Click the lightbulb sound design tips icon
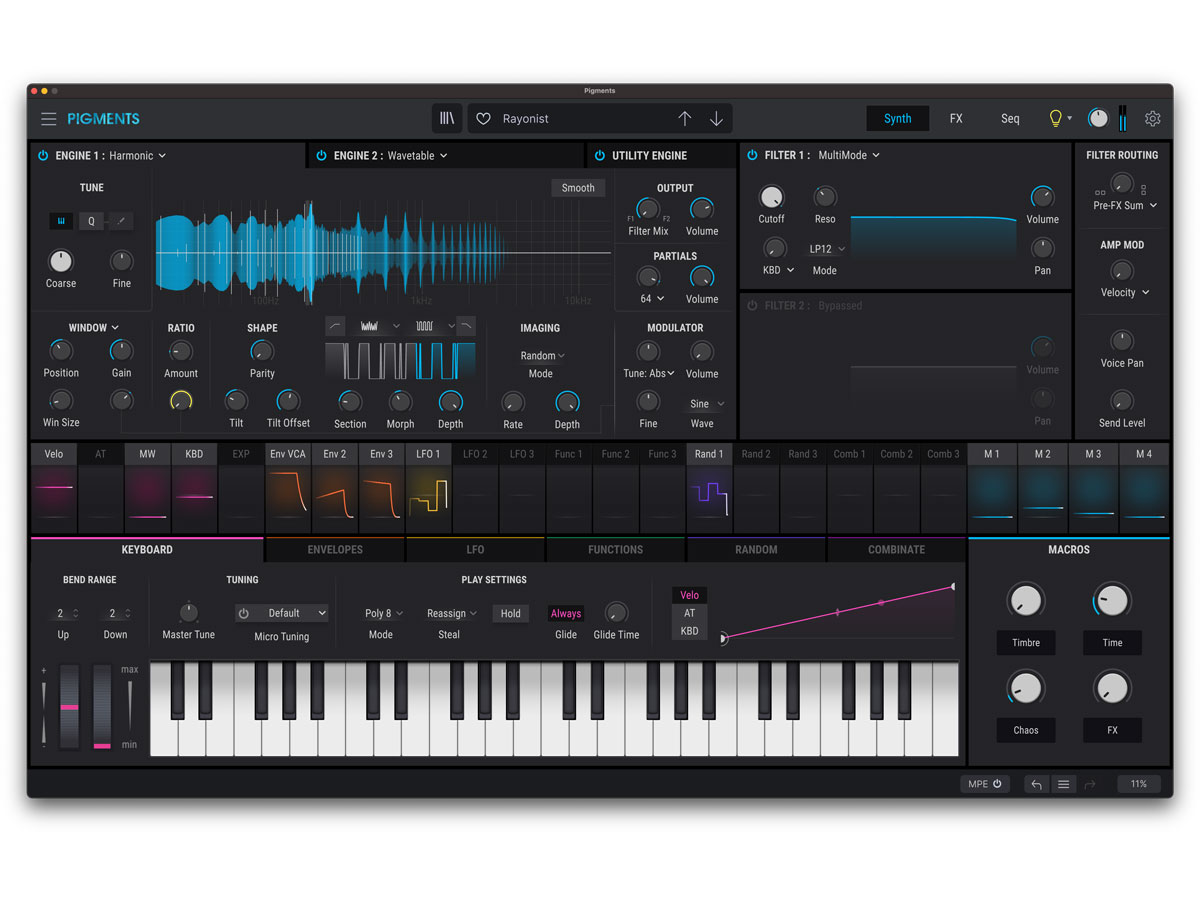This screenshot has width=1200, height=900. 1055,118
